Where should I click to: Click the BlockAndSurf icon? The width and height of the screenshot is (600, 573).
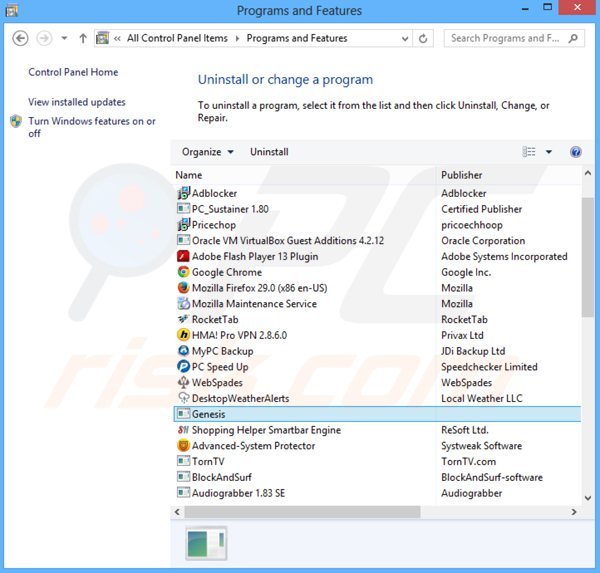184,477
